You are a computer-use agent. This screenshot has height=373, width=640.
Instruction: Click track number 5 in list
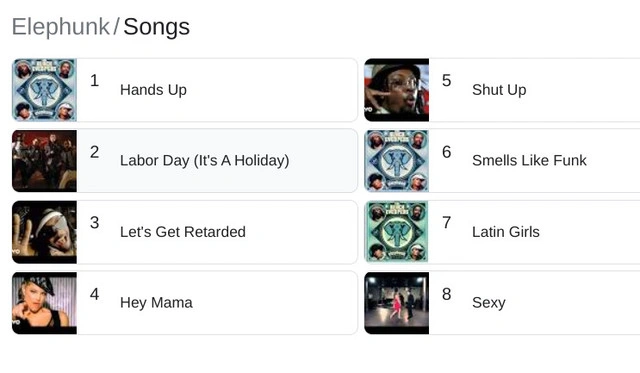coord(447,80)
